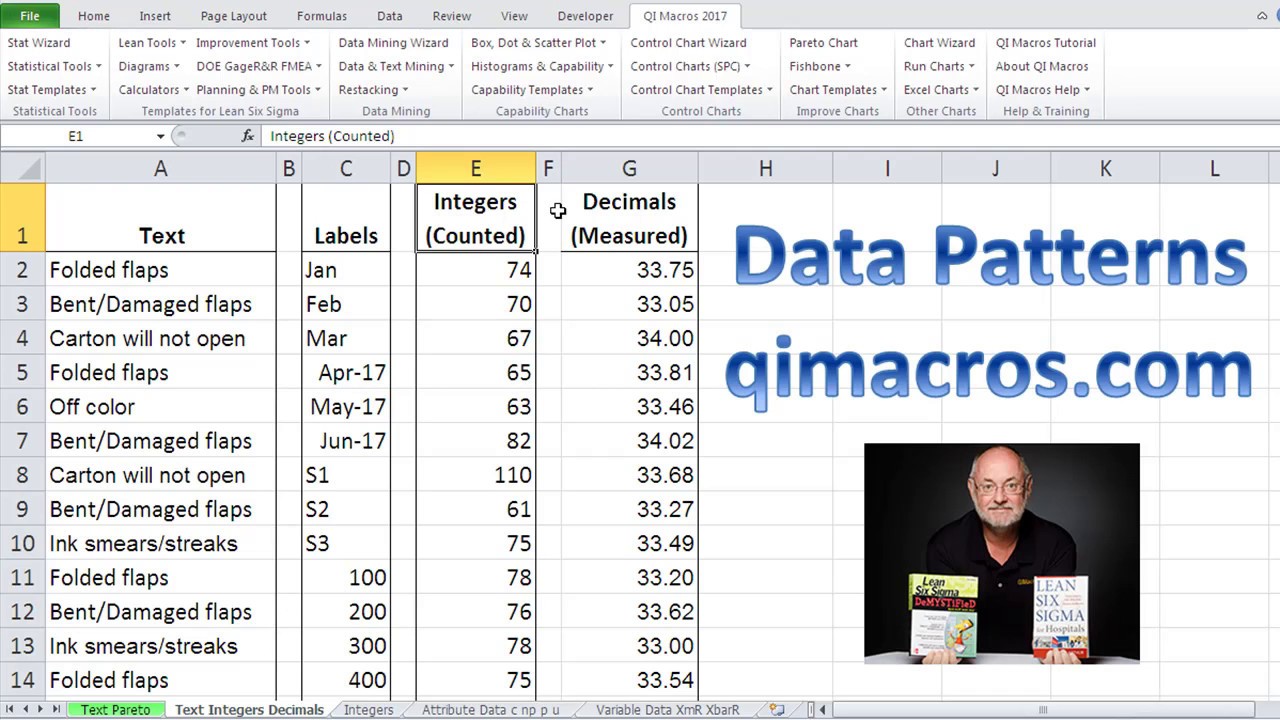Expand the Diagrams menu
This screenshot has height=720, width=1280.
pos(149,66)
